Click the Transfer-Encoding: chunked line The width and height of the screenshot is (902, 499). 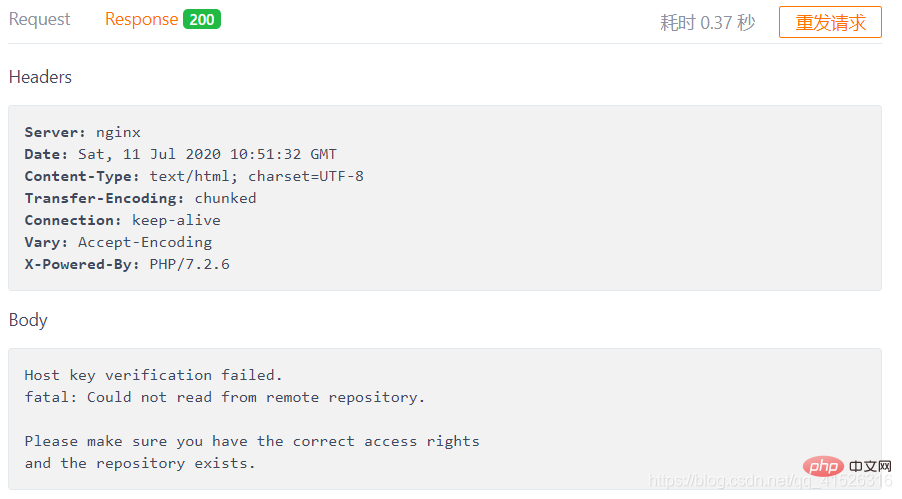(140, 198)
